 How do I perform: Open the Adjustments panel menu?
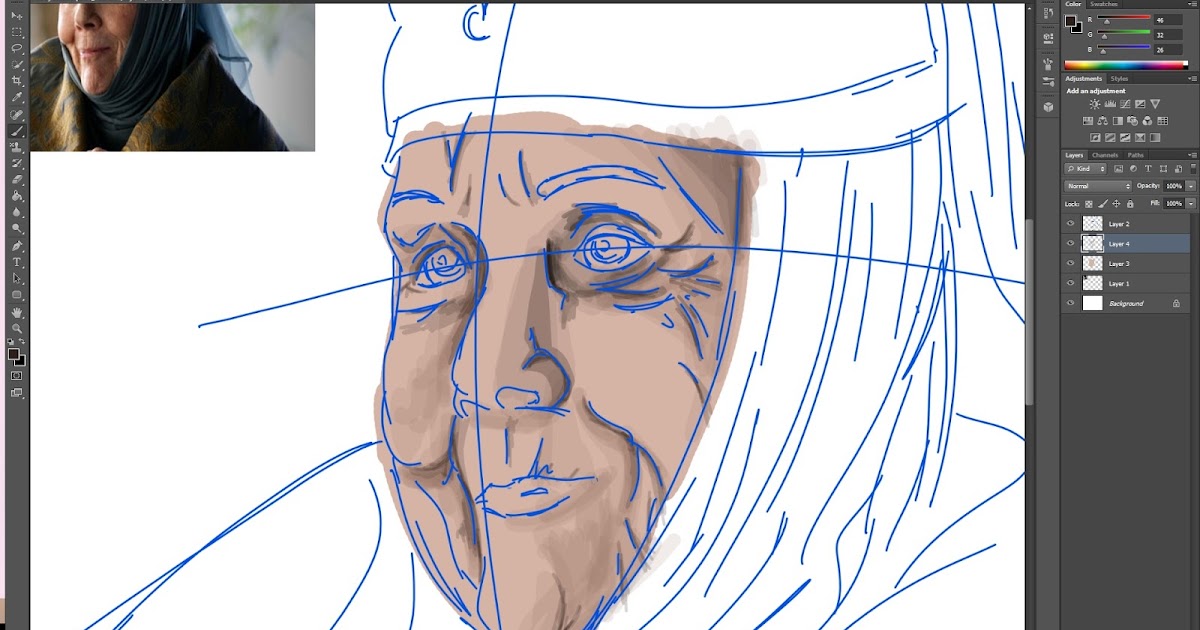(1192, 78)
